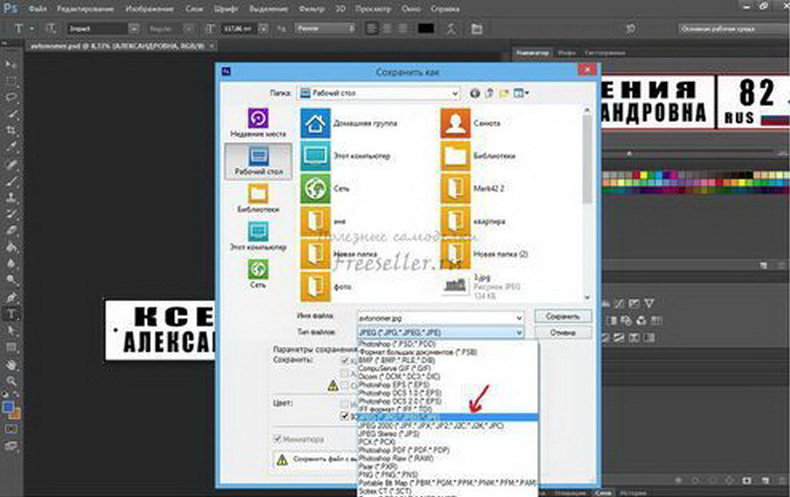The height and width of the screenshot is (497, 790).
Task: Select the Eyedropper tool
Action: pyautogui.click(x=11, y=147)
